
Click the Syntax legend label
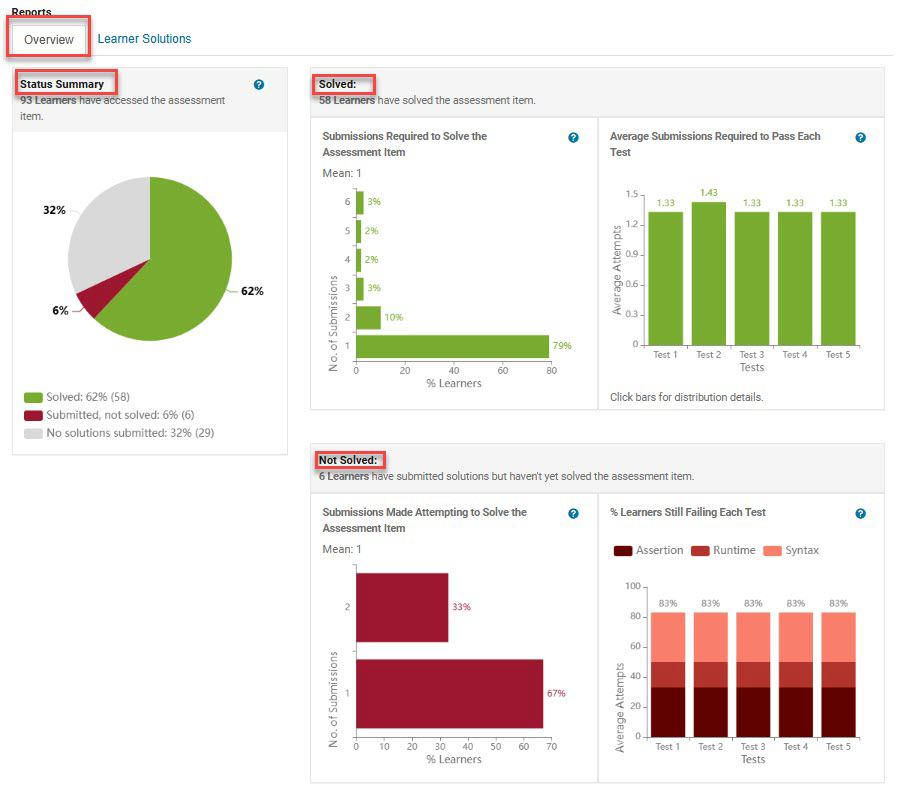tap(802, 551)
